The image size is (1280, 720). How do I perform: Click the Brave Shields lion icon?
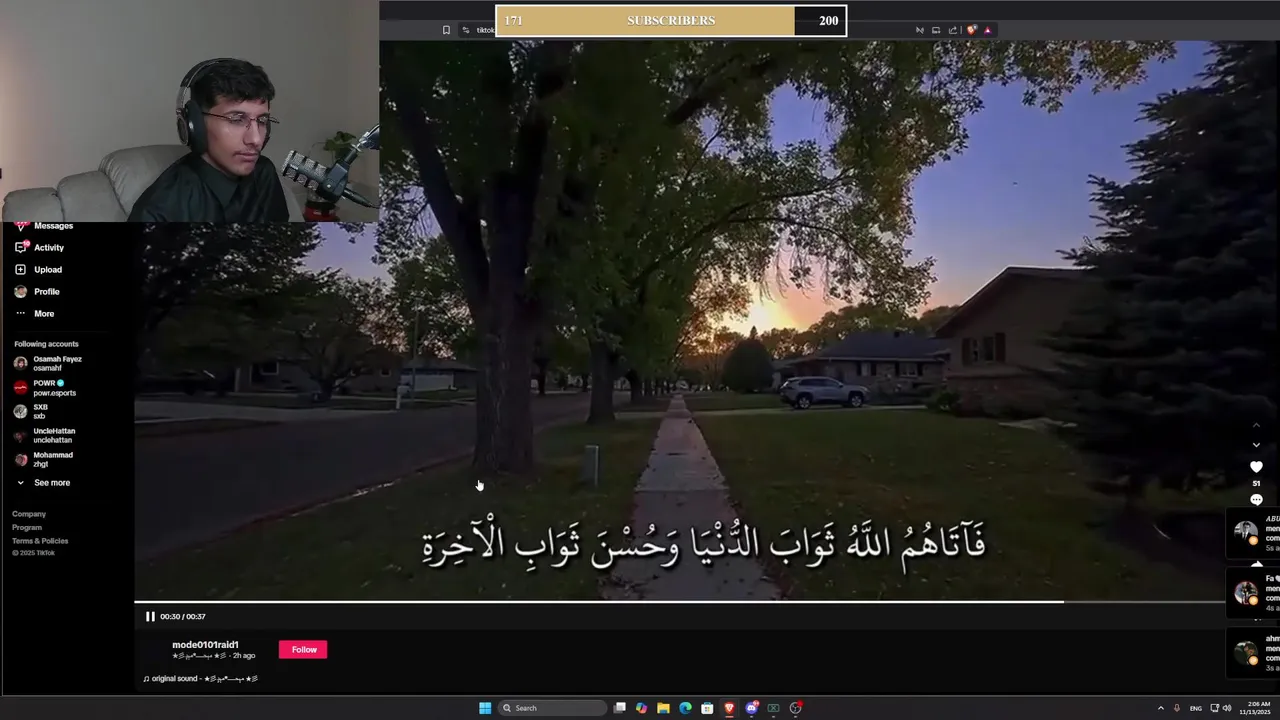point(971,30)
